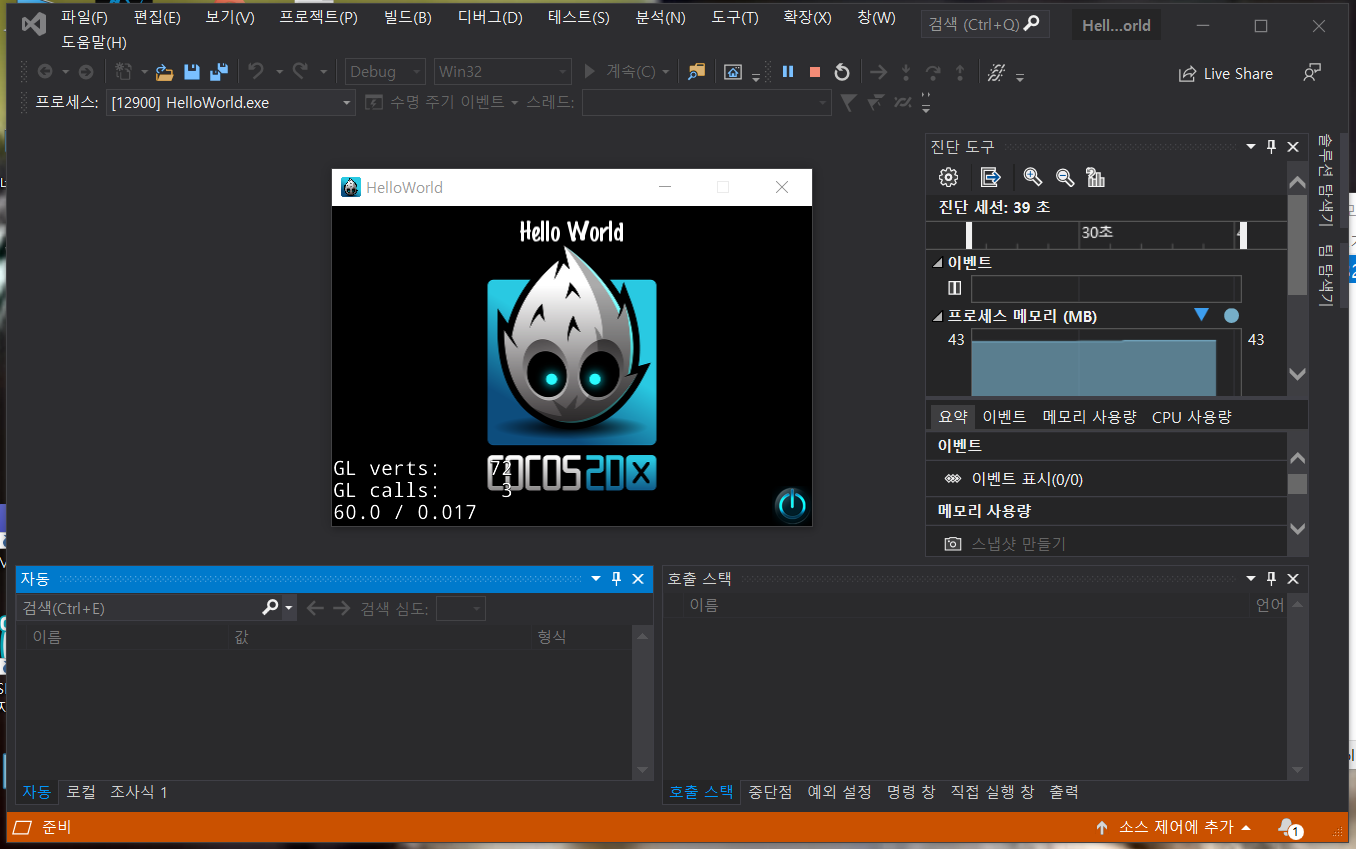The height and width of the screenshot is (849, 1356).
Task: Open diagnostic tools settings gear
Action: 948,177
